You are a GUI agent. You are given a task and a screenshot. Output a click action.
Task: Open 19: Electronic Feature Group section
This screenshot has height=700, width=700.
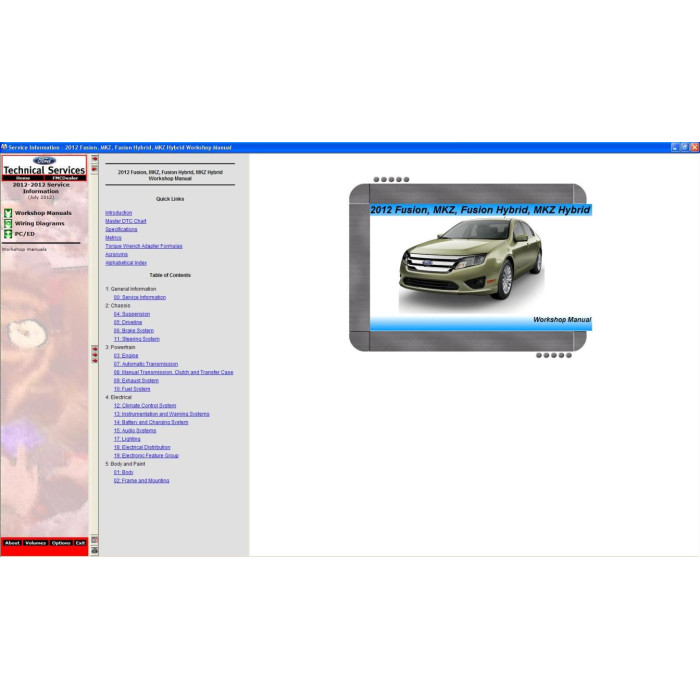coord(146,456)
